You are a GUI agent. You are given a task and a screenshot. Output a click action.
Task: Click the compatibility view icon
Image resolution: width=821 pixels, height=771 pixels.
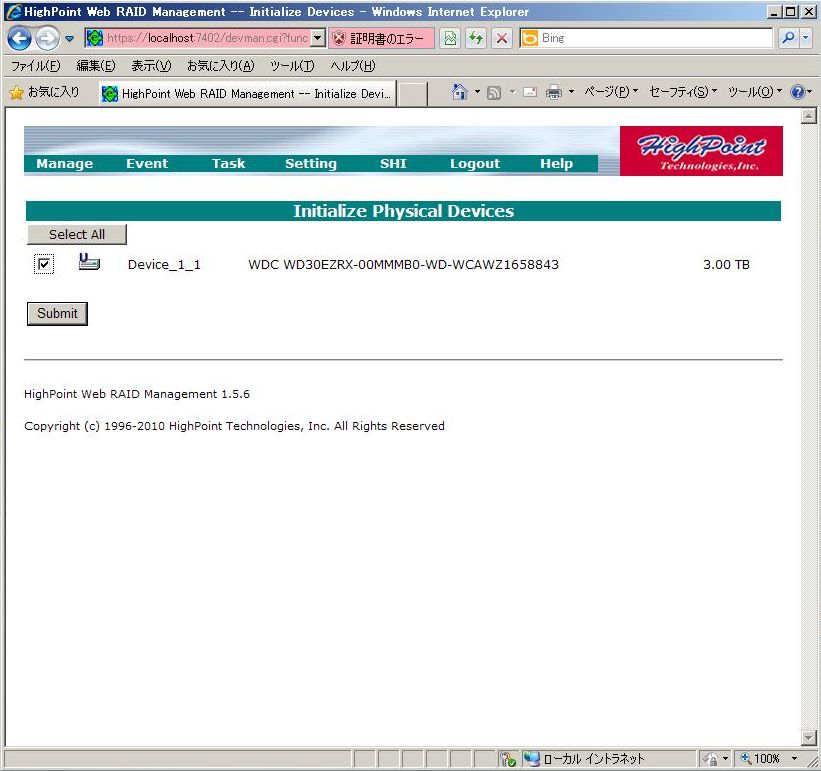tap(450, 38)
